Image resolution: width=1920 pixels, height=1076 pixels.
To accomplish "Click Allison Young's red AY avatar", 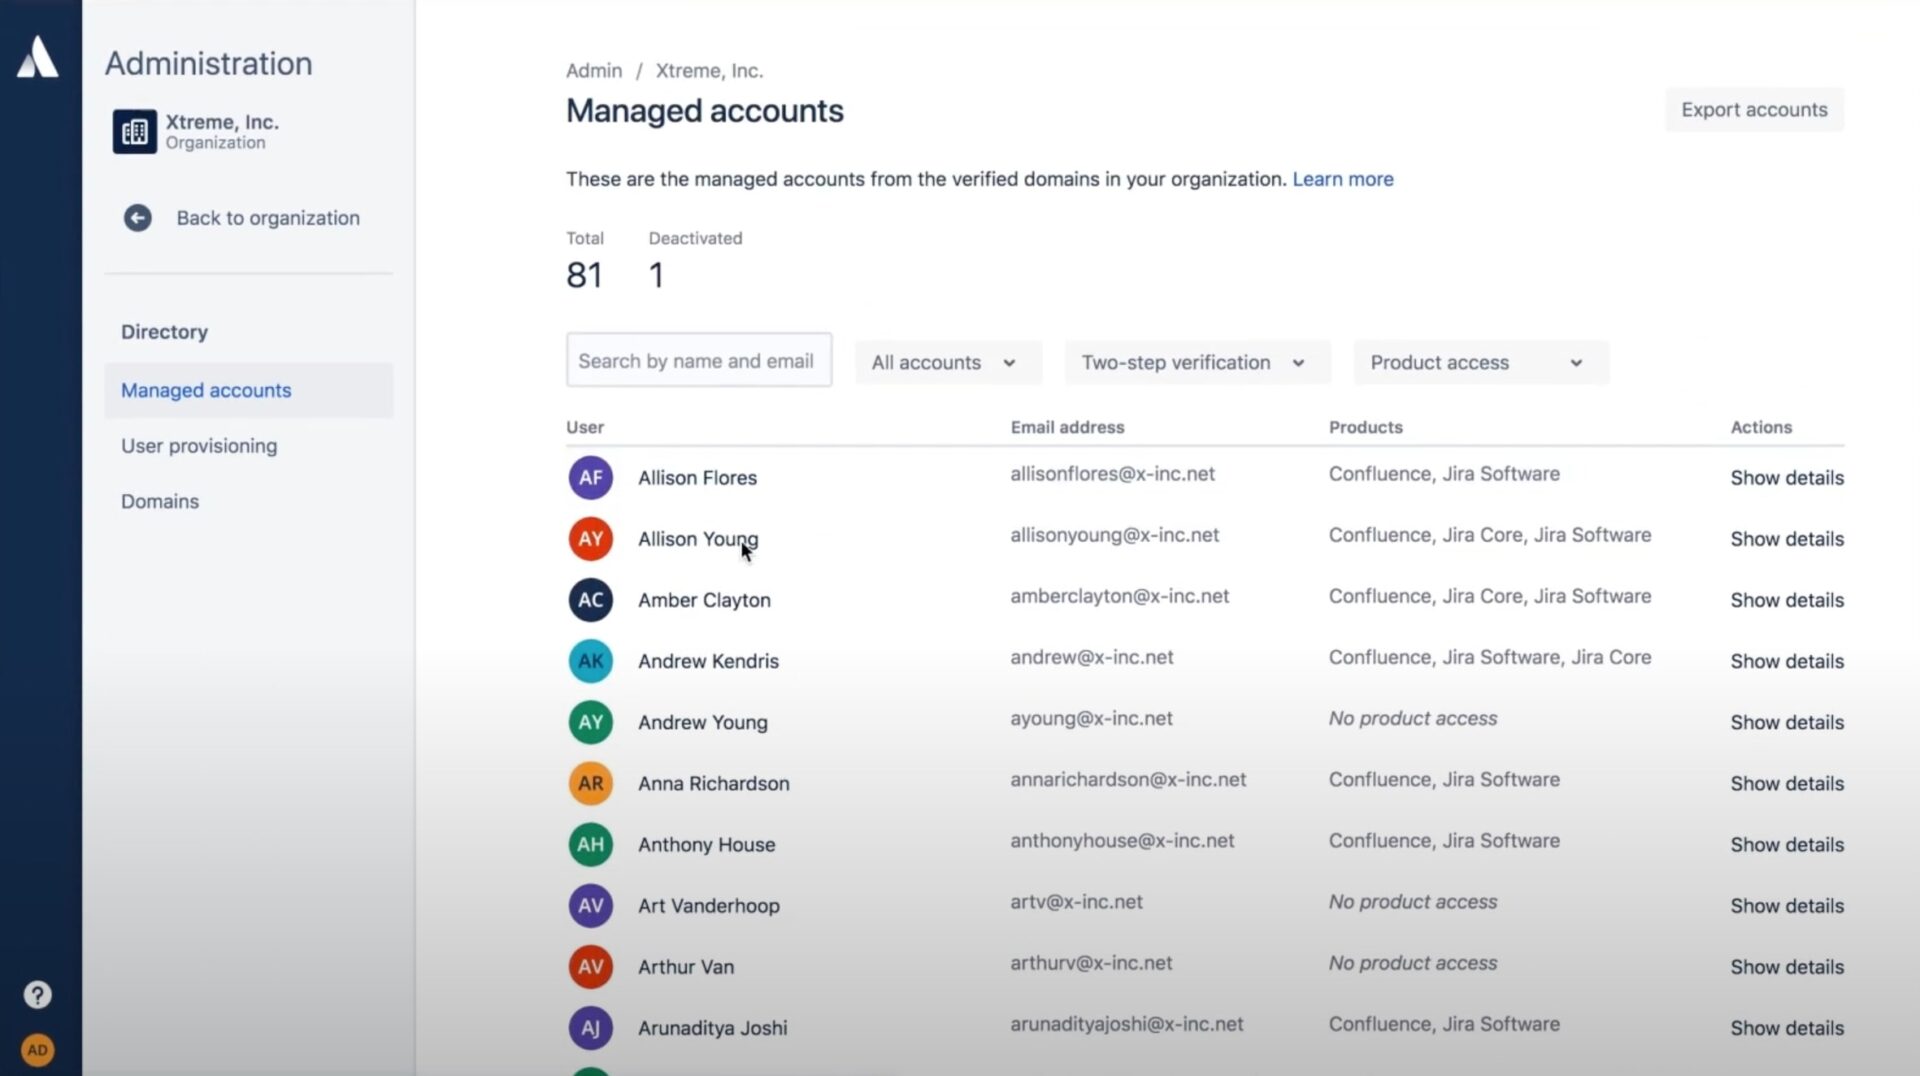I will 591,539.
